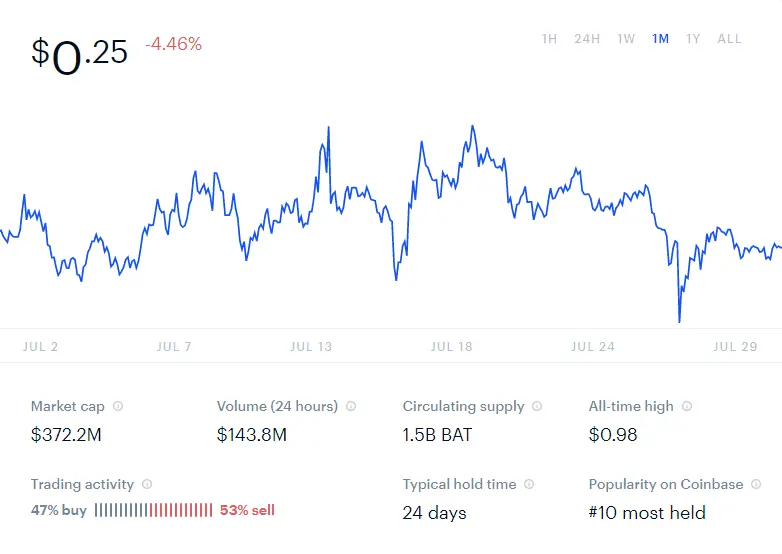Open the info icon beside Volume (24 hours)
This screenshot has width=782, height=554.
coord(351,406)
